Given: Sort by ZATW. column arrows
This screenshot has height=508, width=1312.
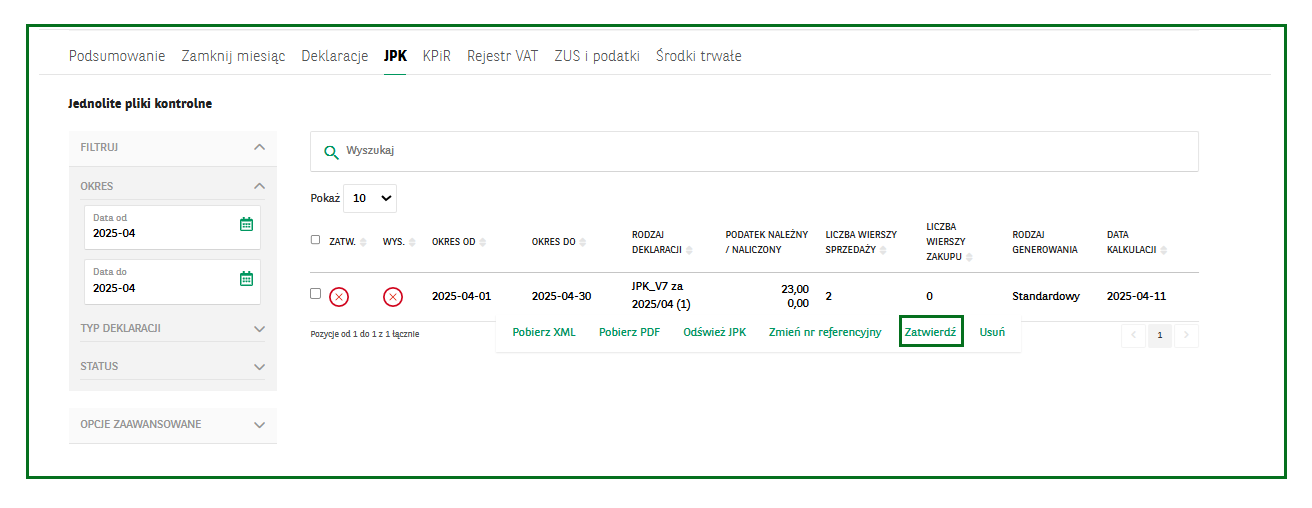Looking at the screenshot, I should coord(363,242).
